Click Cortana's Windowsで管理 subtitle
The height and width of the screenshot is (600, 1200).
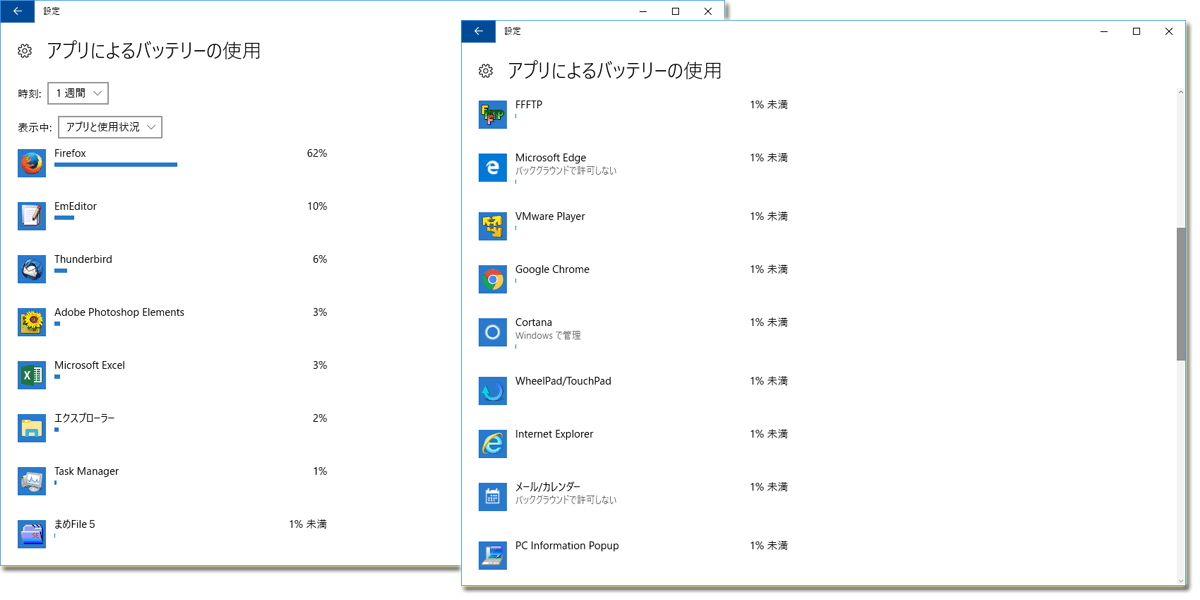[x=548, y=336]
